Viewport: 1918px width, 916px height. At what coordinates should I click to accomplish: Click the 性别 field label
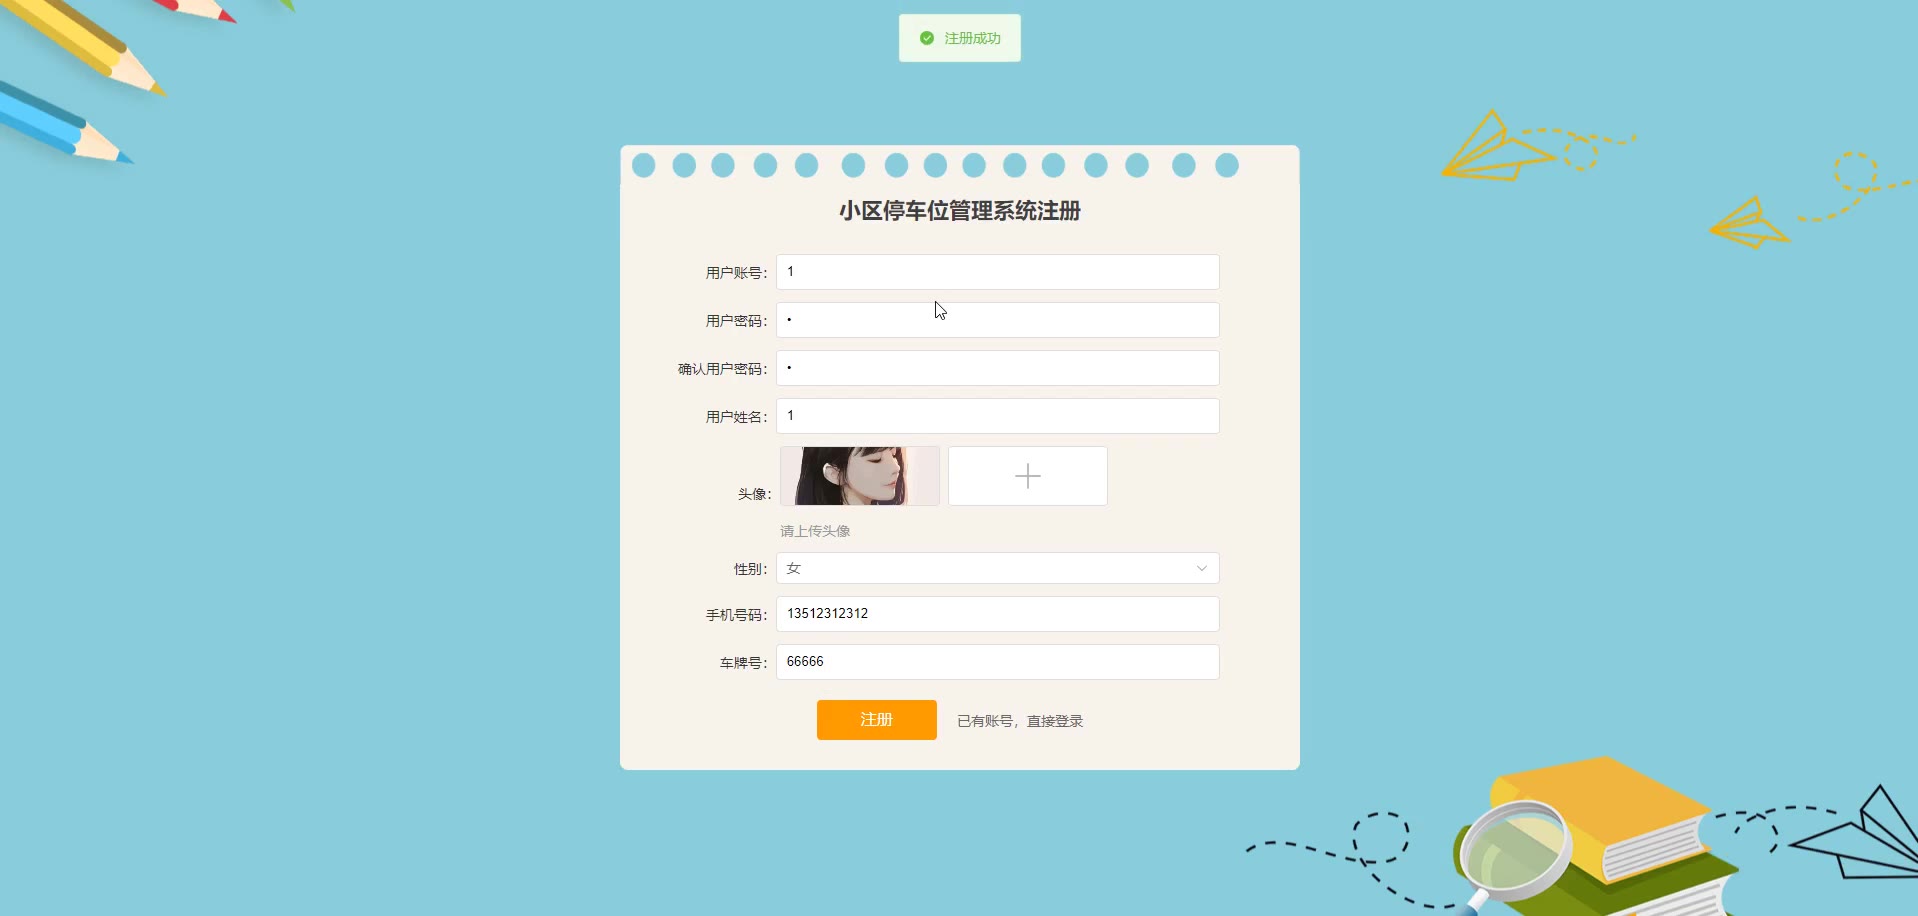751,569
